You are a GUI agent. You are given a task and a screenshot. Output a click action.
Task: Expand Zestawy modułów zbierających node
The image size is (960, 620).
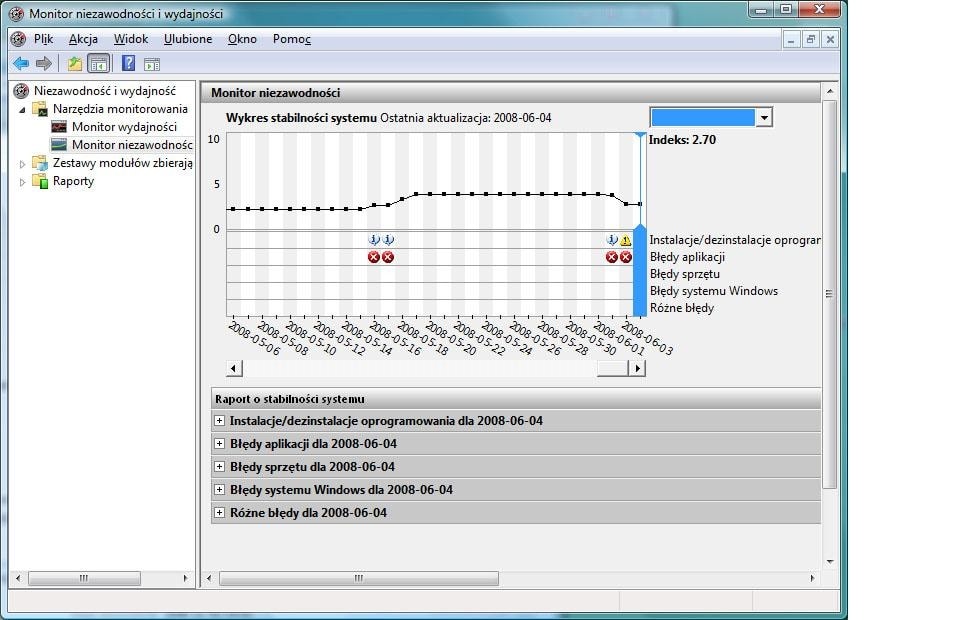(x=23, y=164)
